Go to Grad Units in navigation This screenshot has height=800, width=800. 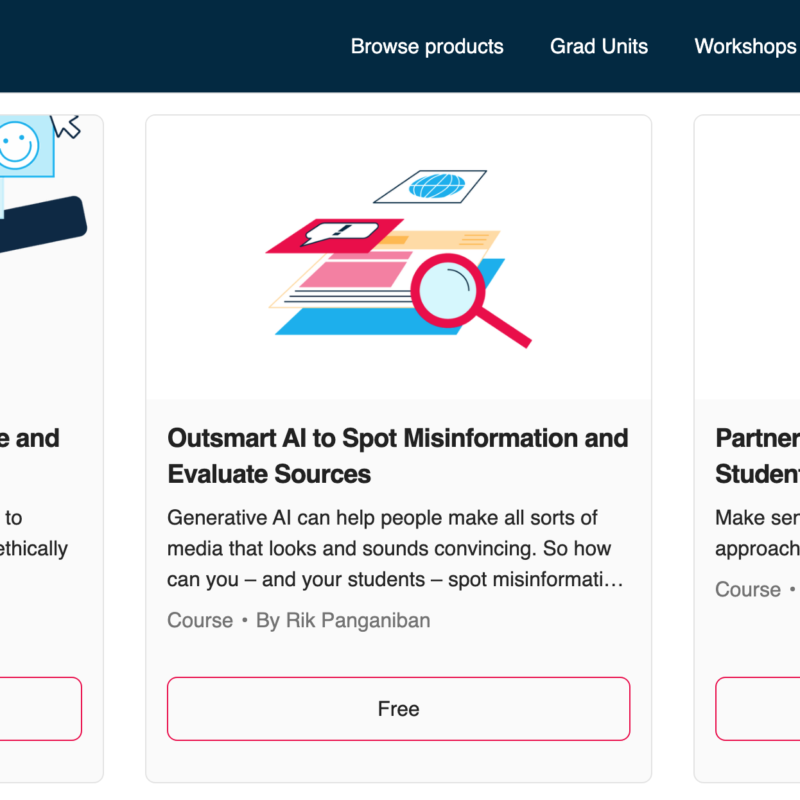coord(598,47)
